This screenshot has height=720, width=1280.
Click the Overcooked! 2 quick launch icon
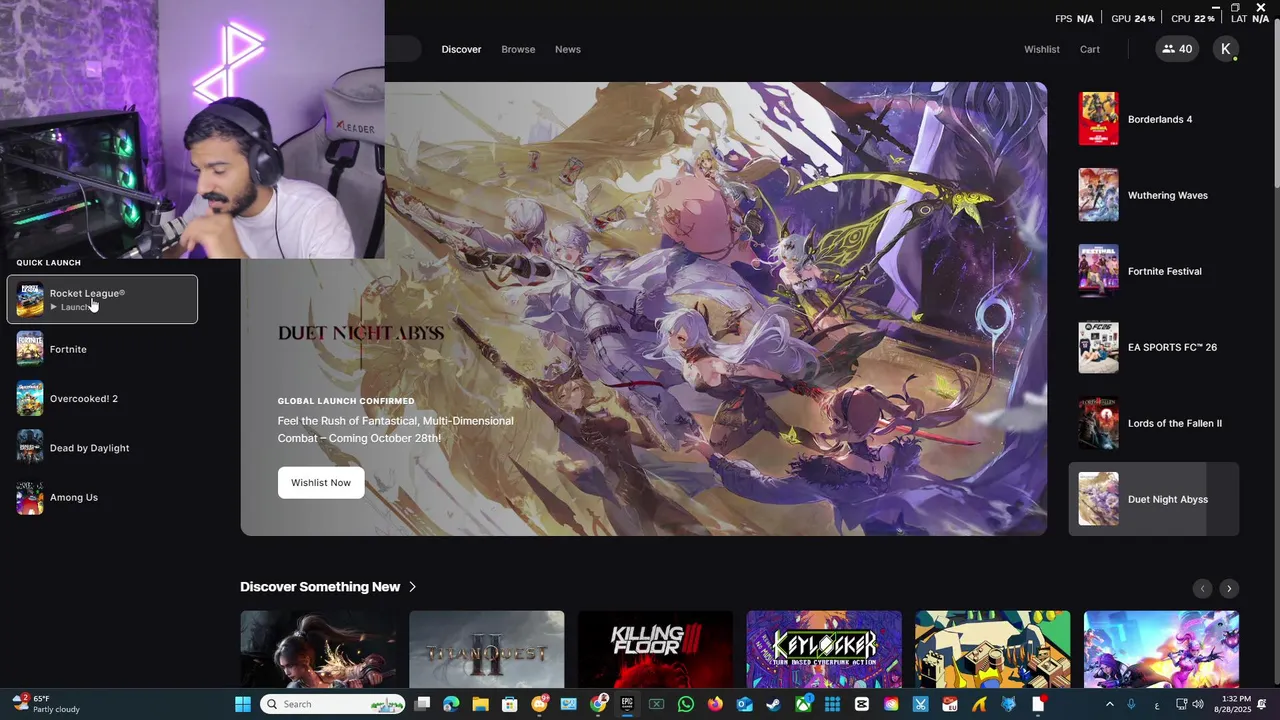[x=30, y=398]
